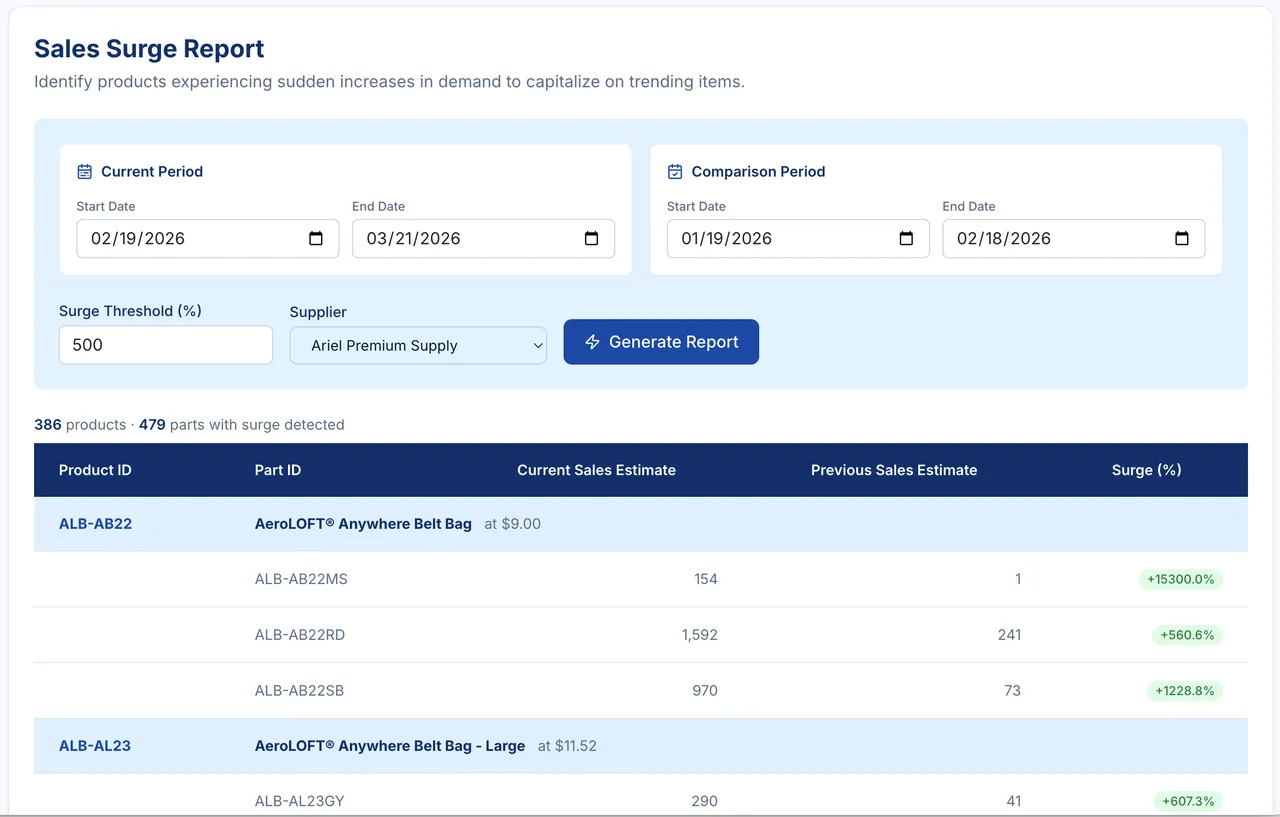The image size is (1280, 817).
Task: Click current sales value 290
Action: 704,801
